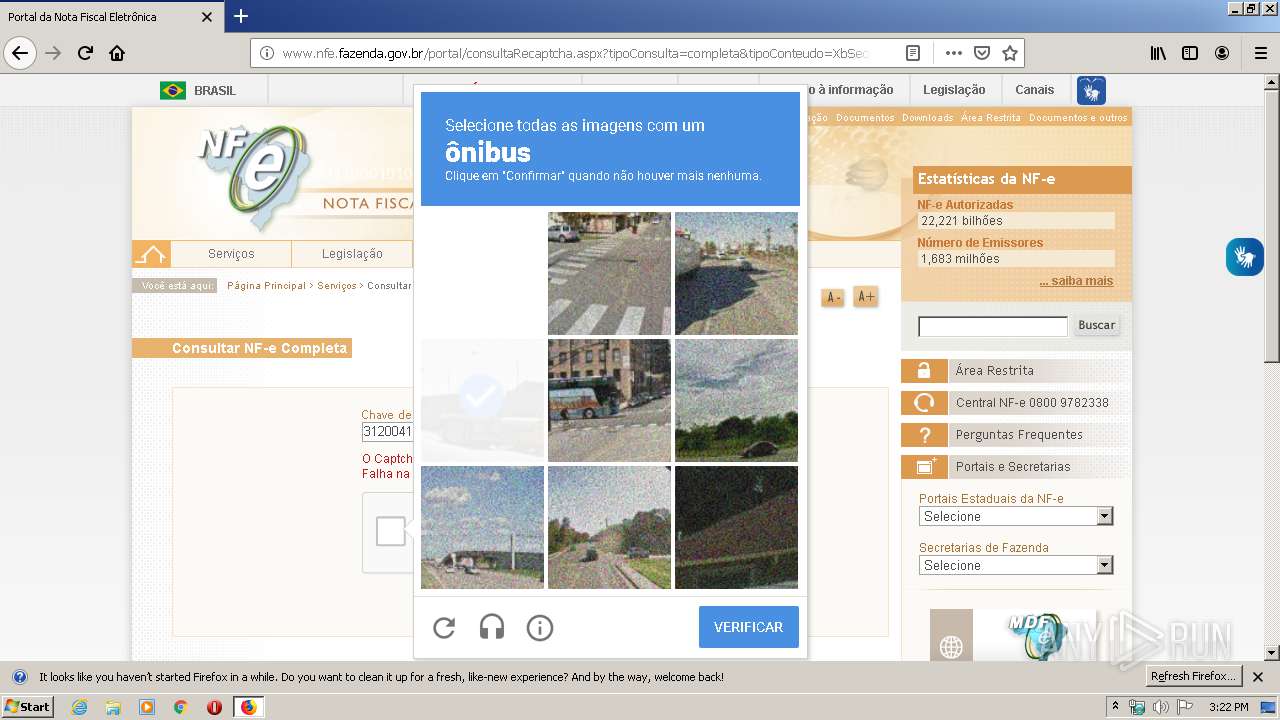1280x720 pixels.
Task: Switch to the audio captcha challenge
Action: [492, 627]
